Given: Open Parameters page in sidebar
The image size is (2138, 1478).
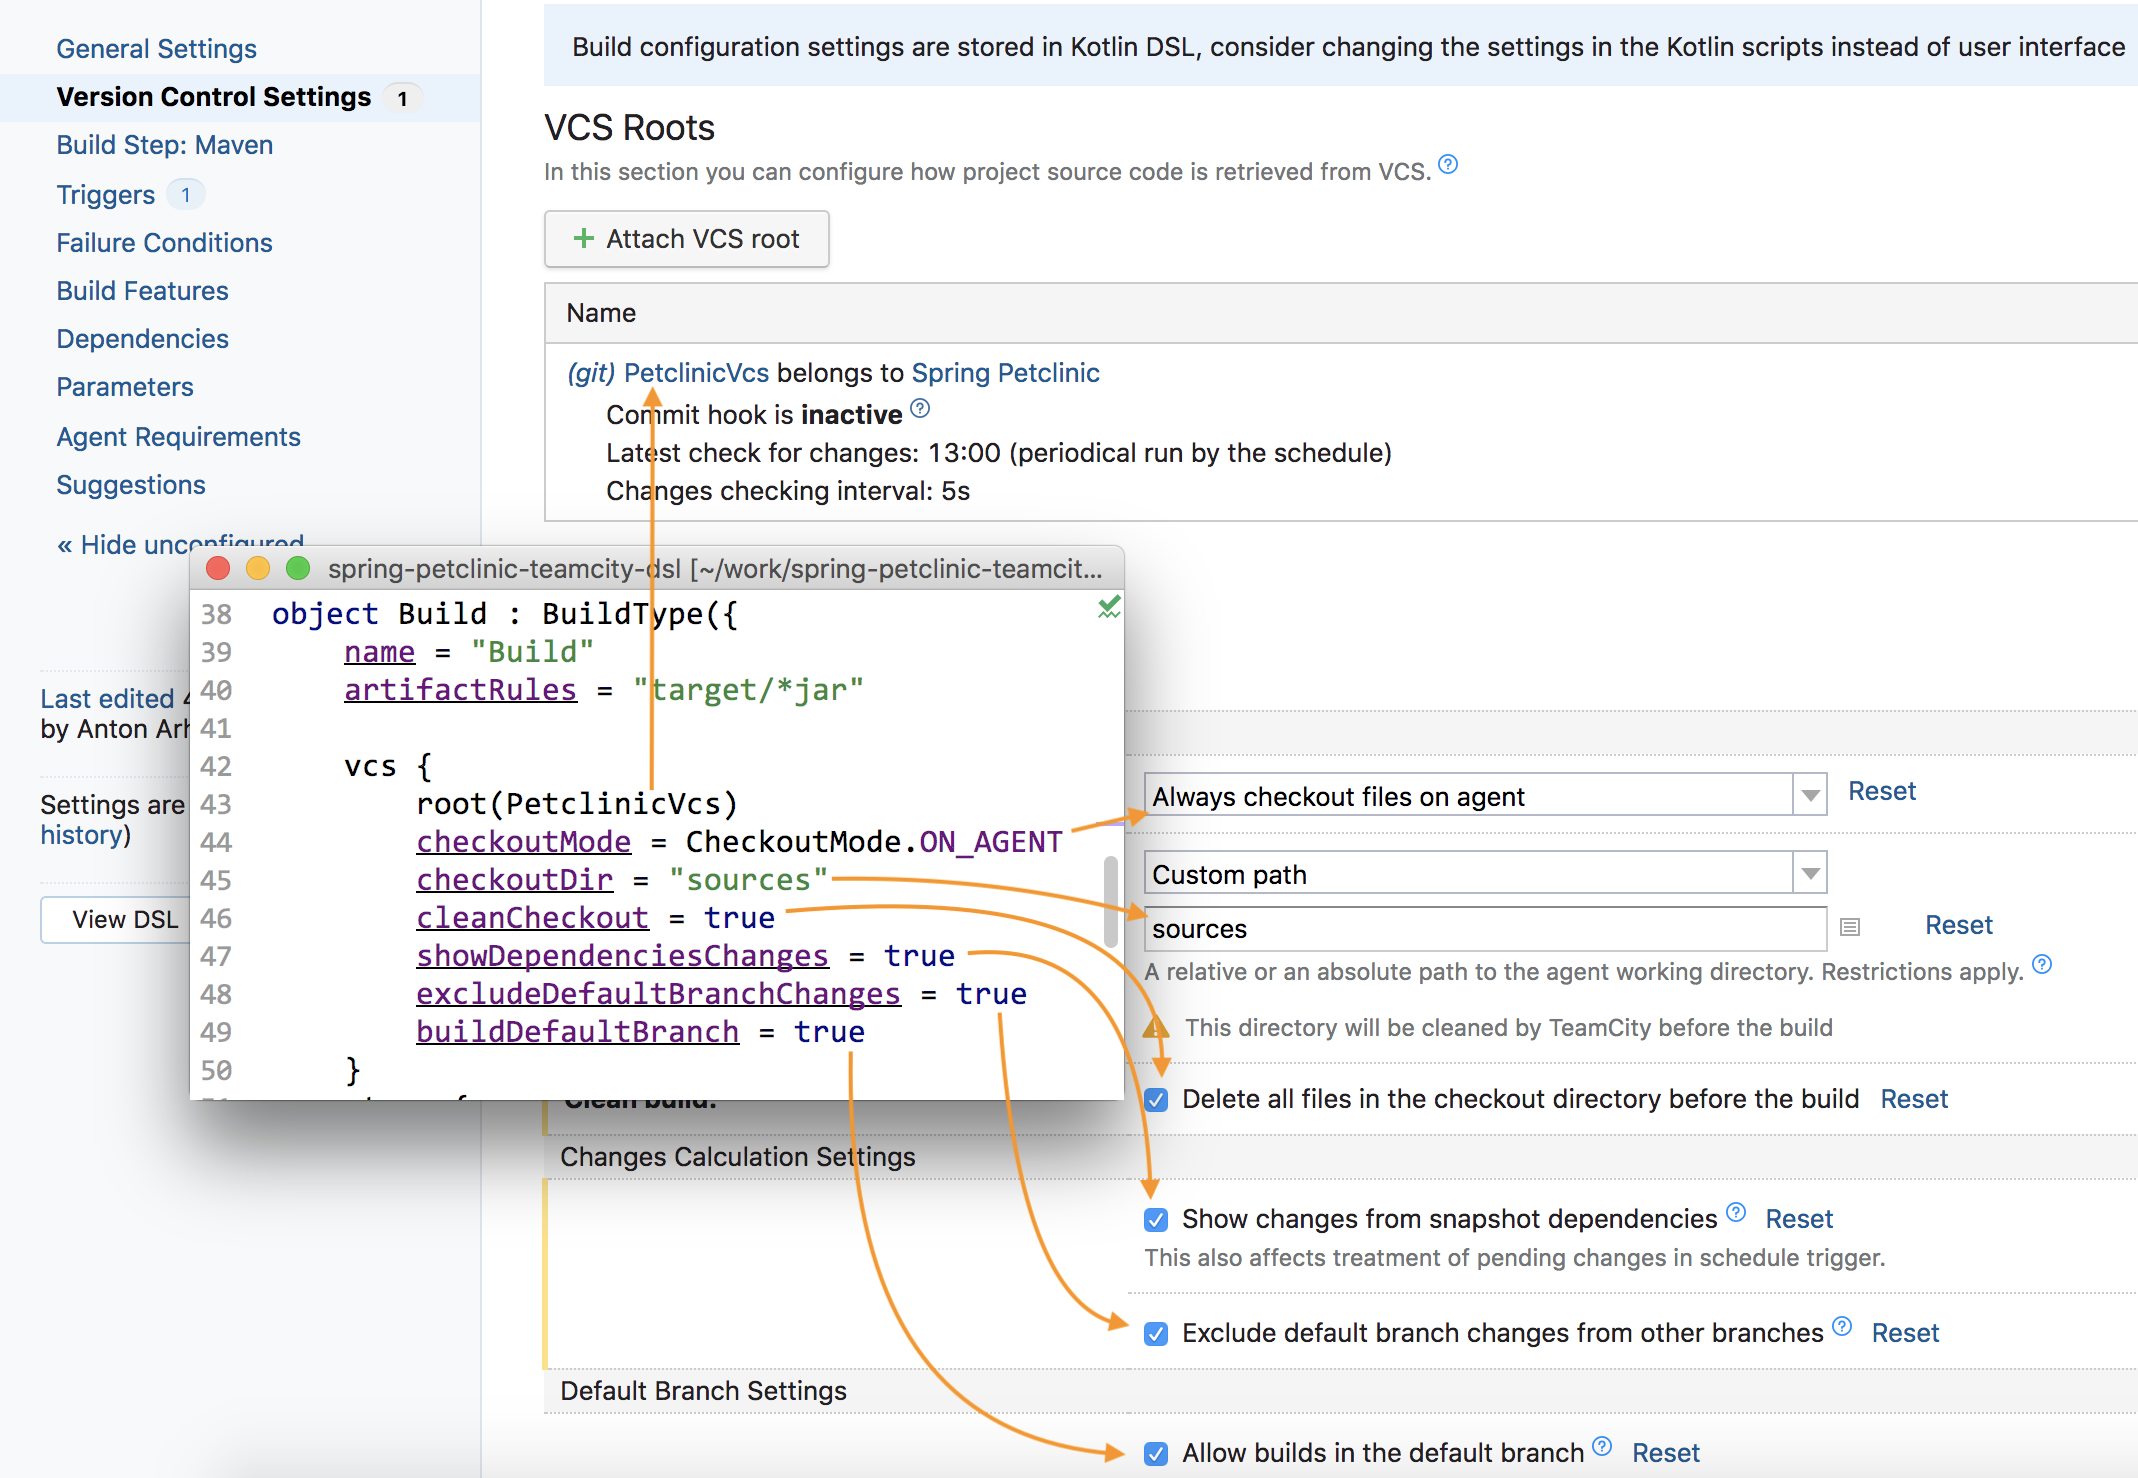Looking at the screenshot, I should click(x=125, y=386).
